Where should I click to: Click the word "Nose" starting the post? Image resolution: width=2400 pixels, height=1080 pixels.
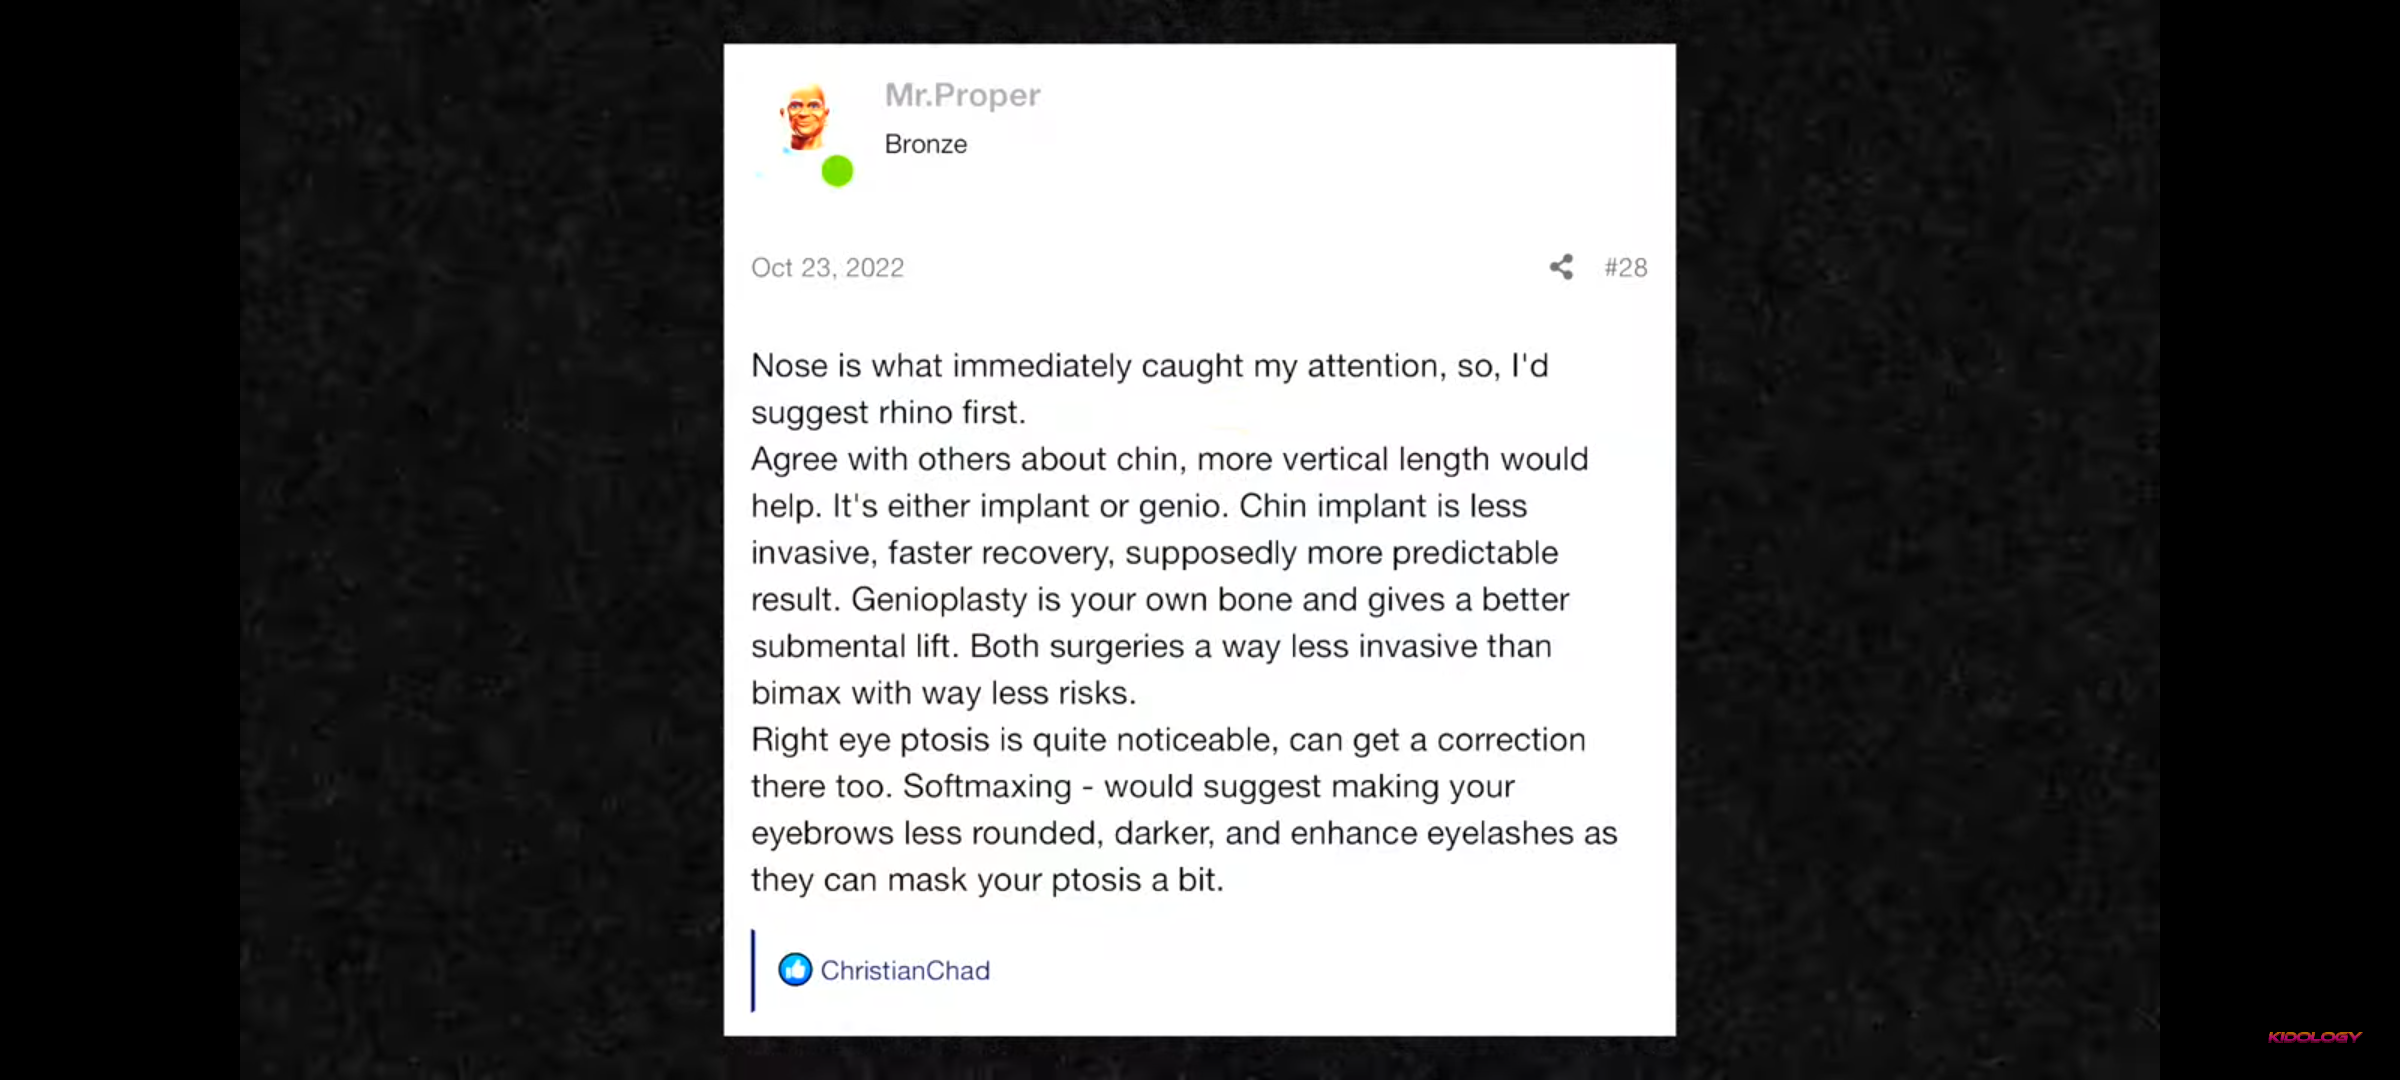coord(789,366)
